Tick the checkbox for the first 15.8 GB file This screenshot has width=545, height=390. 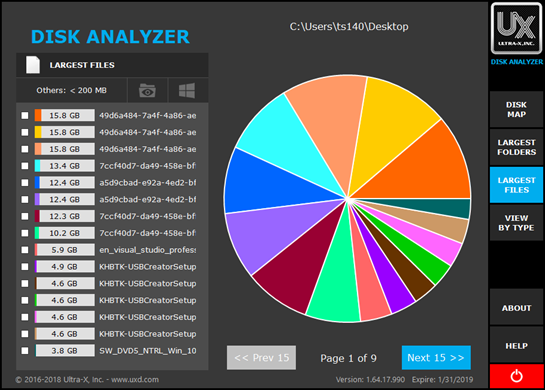[x=25, y=115]
